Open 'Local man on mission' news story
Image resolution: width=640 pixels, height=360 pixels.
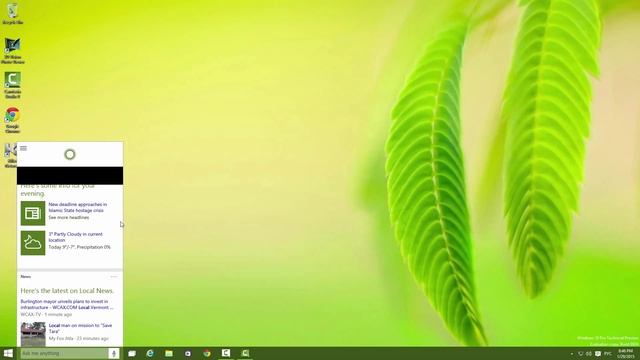(x=80, y=328)
